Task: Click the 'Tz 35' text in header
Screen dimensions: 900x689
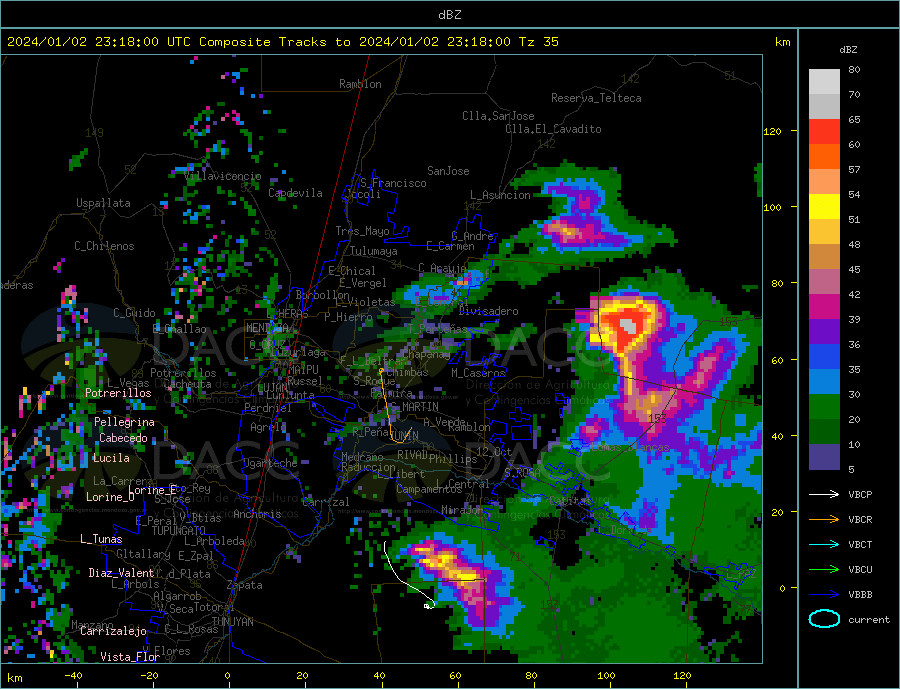Action: pyautogui.click(x=538, y=42)
